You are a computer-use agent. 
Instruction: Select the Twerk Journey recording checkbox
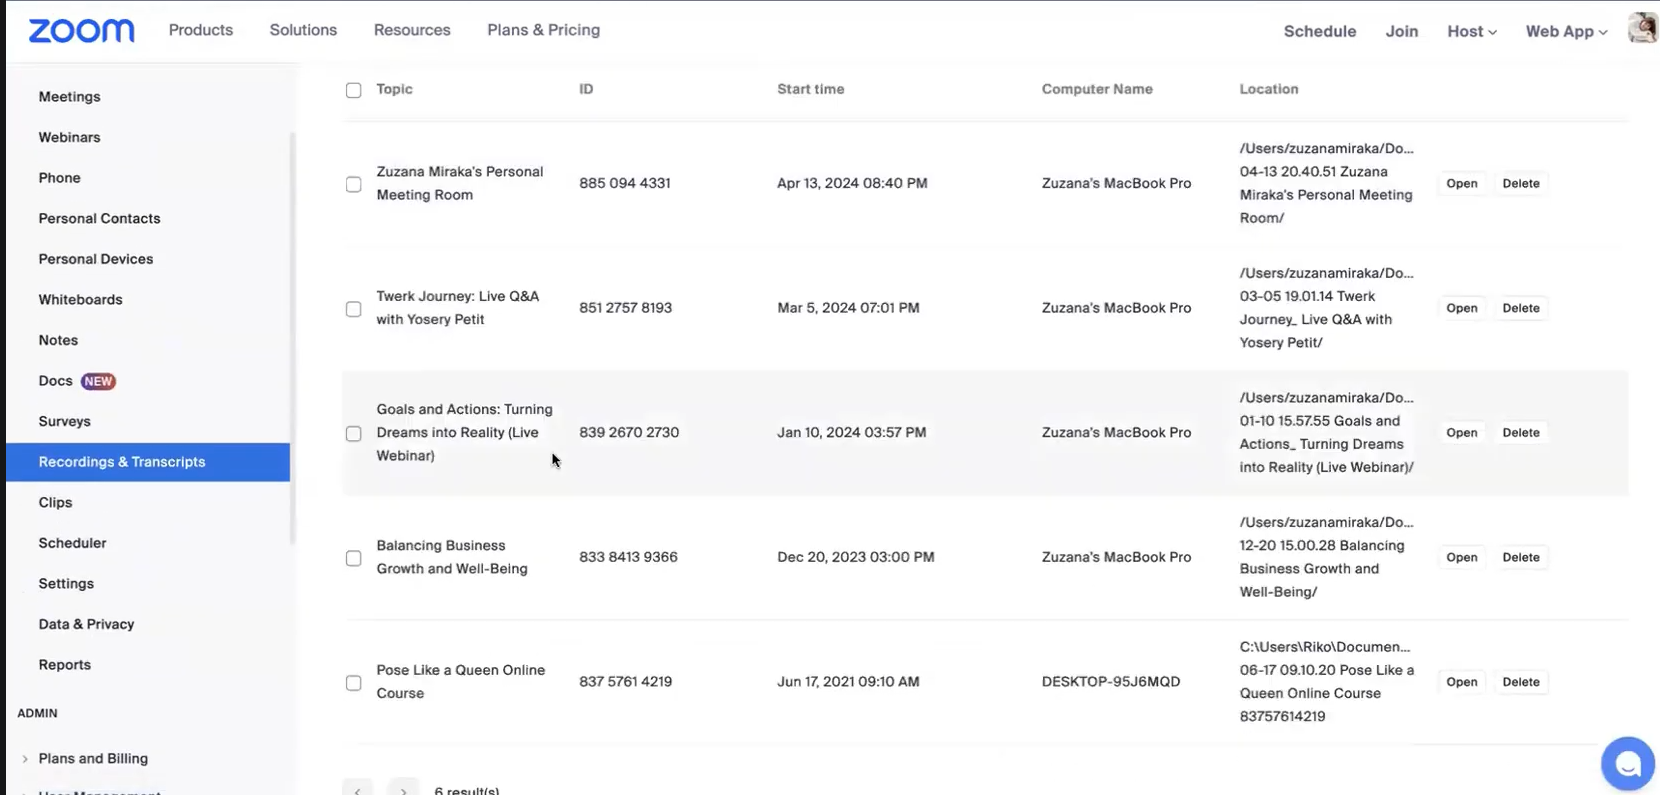point(353,309)
